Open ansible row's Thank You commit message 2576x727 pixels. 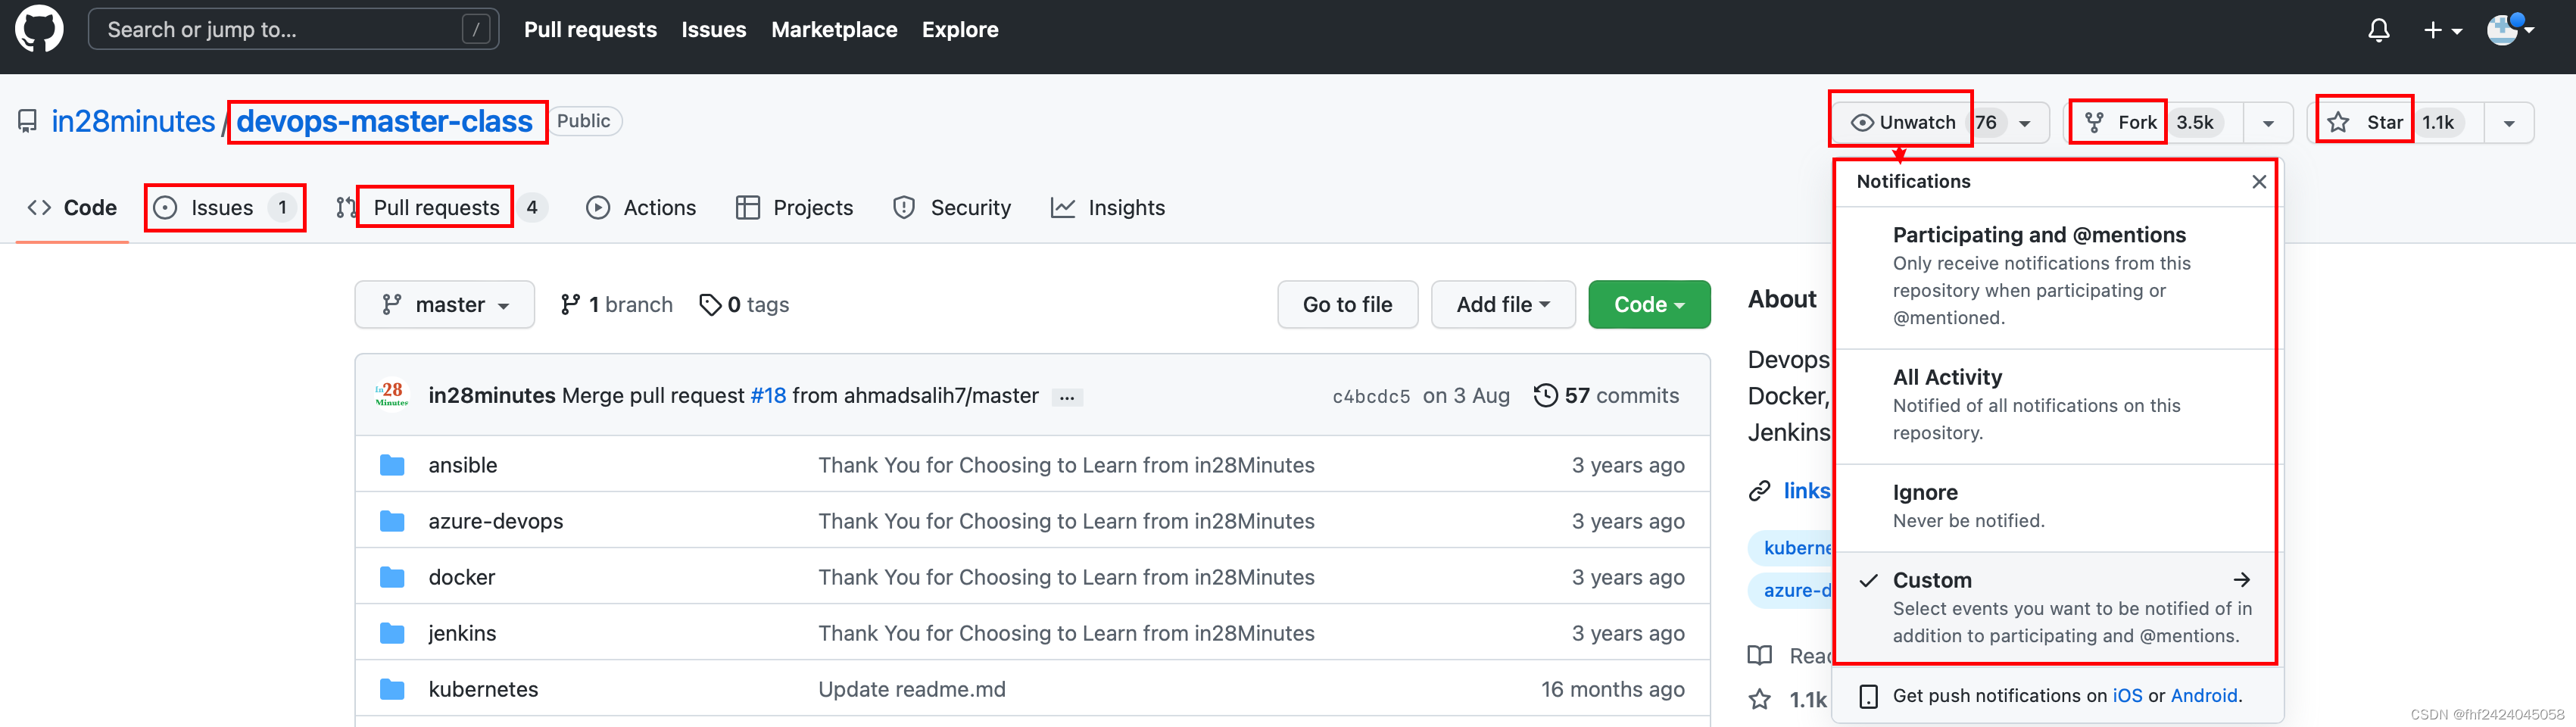pos(1066,465)
